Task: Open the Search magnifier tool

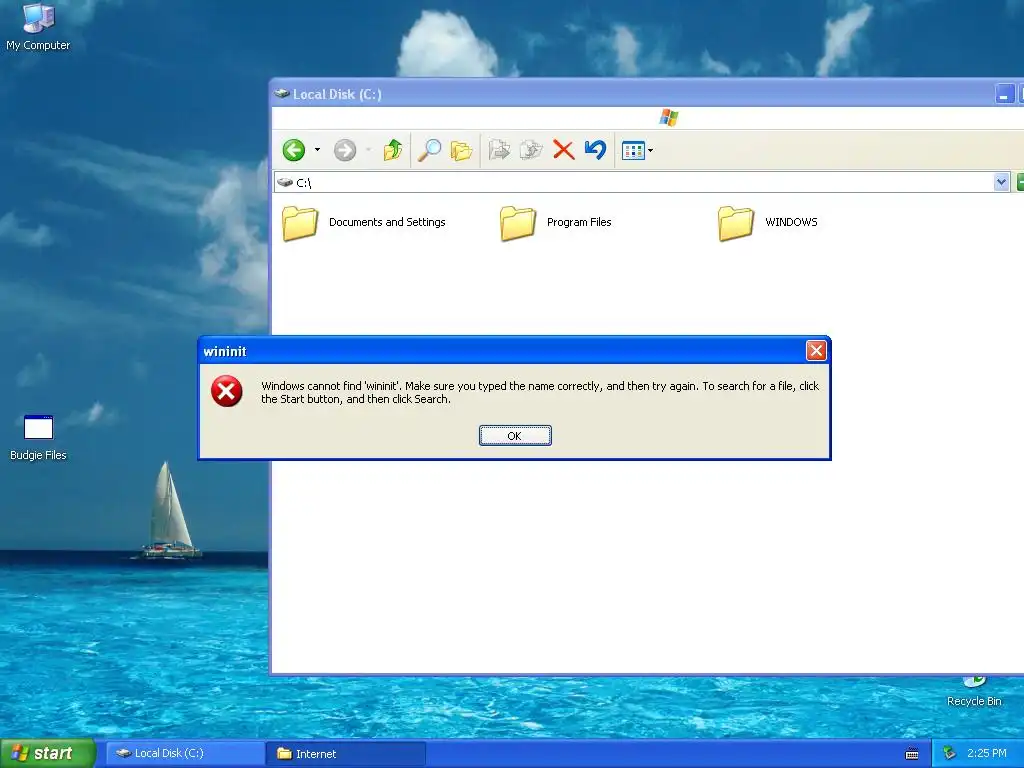Action: (429, 150)
